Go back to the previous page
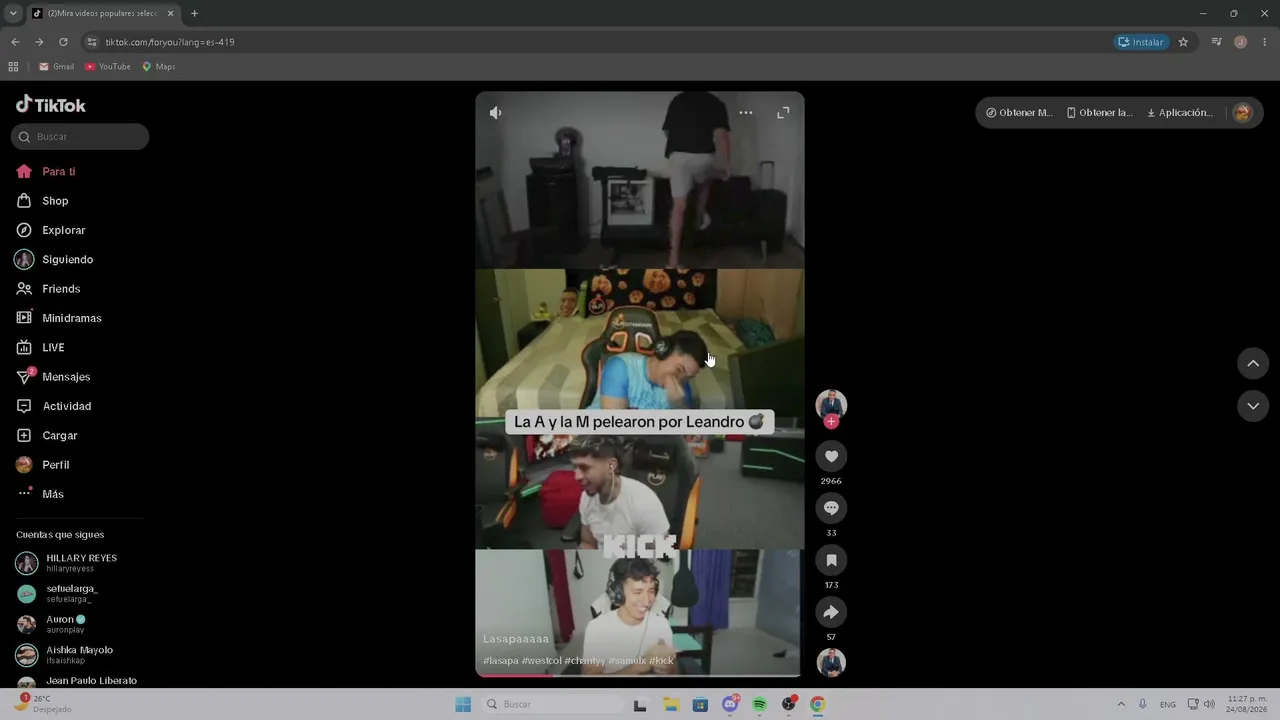The height and width of the screenshot is (720, 1280). [x=15, y=42]
